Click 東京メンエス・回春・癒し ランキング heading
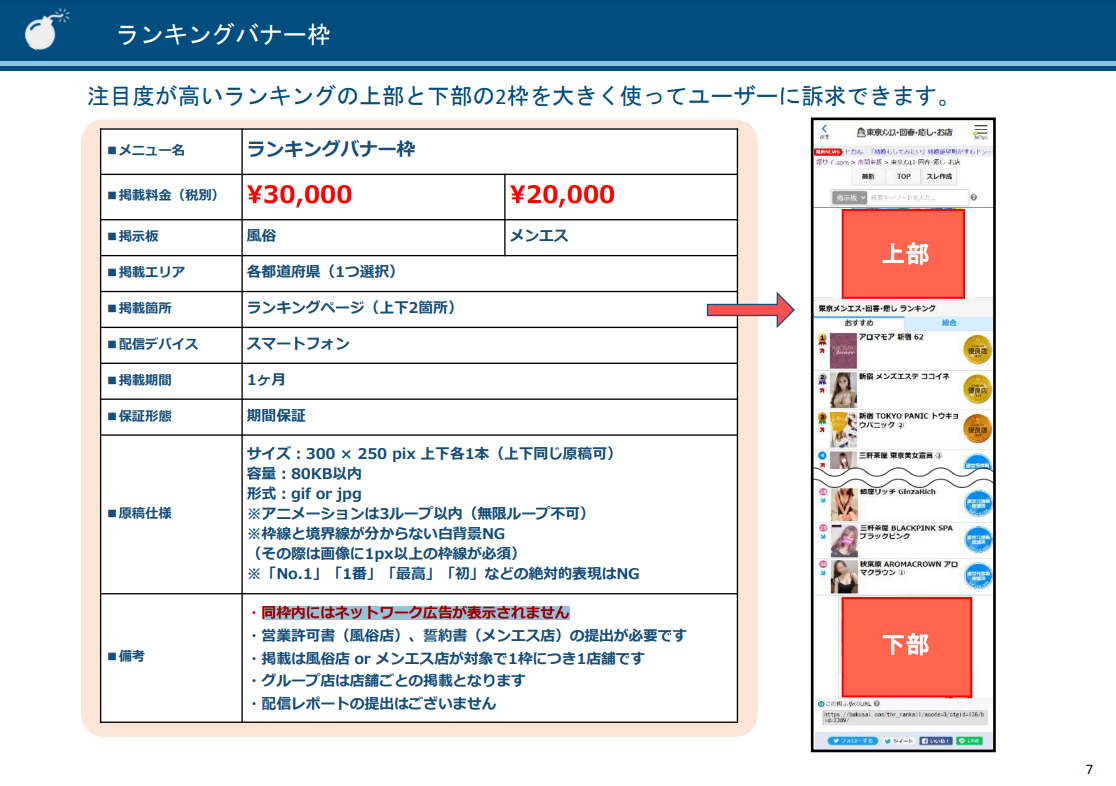The height and width of the screenshot is (786, 1116). (x=877, y=308)
